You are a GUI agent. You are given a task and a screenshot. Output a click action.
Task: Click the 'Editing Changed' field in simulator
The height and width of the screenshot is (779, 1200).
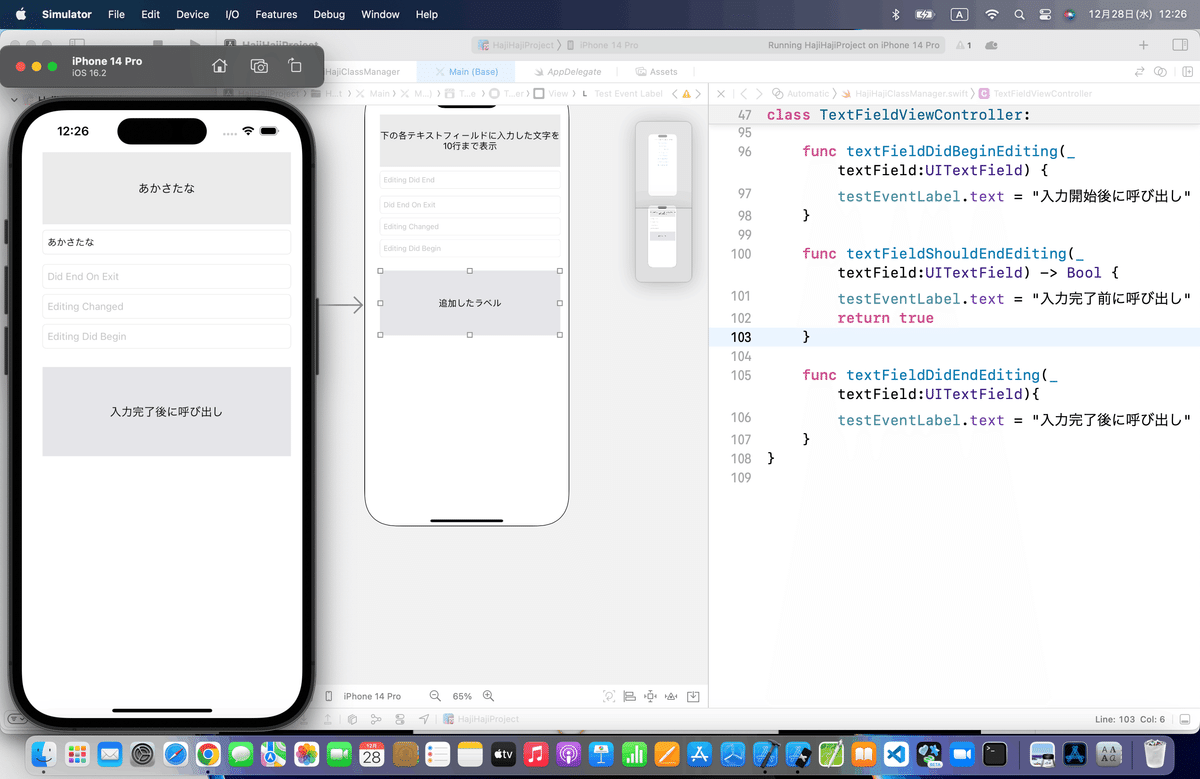pyautogui.click(x=166, y=306)
